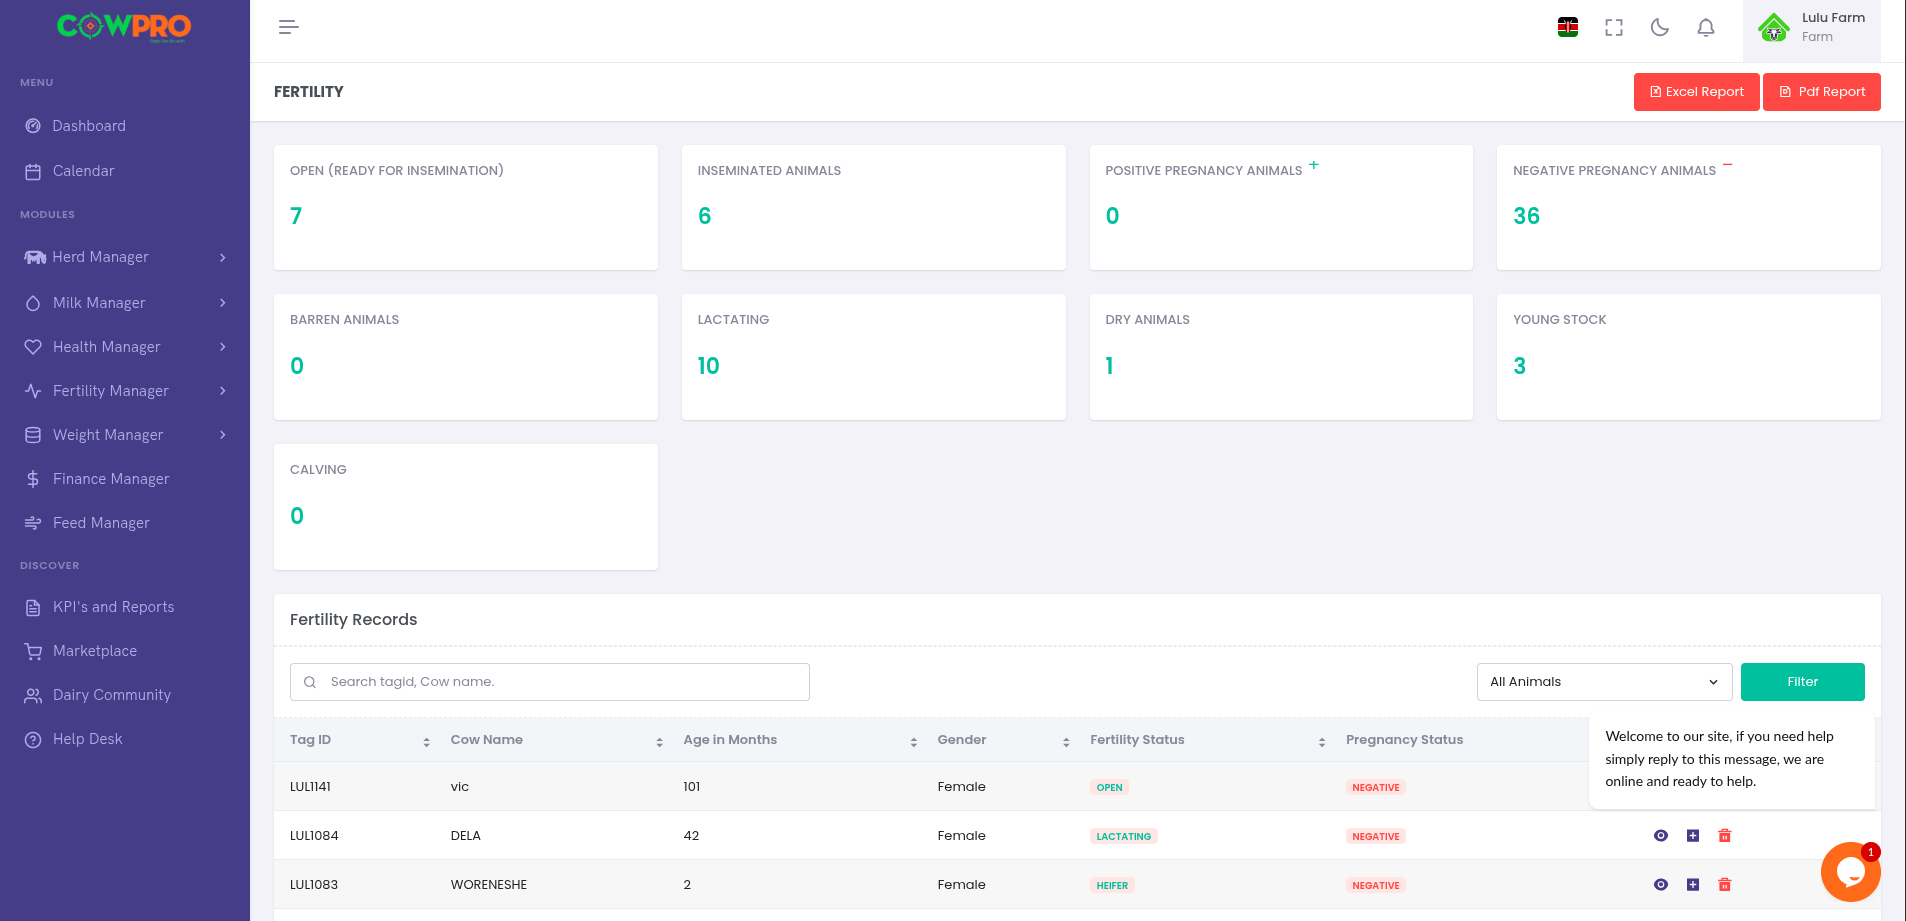
Task: Download the Excel Report
Action: coord(1695,92)
